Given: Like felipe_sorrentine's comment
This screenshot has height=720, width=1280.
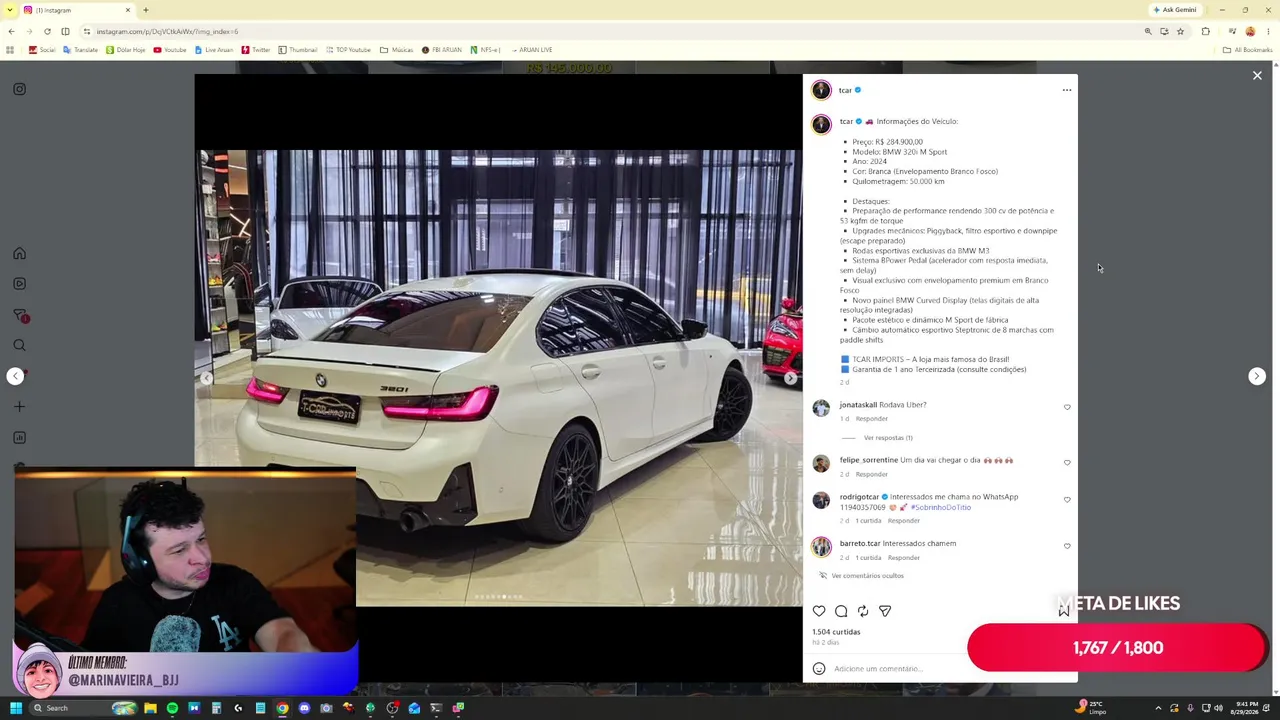Looking at the screenshot, I should 1067,463.
